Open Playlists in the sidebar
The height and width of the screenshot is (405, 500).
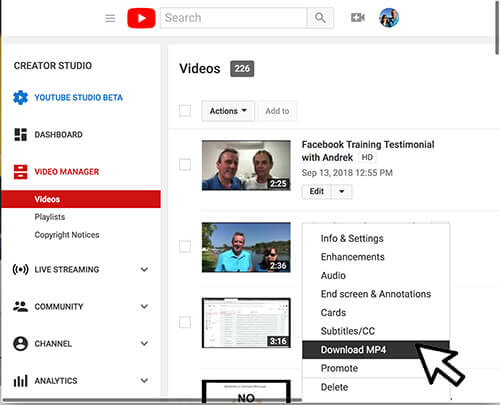click(x=50, y=217)
